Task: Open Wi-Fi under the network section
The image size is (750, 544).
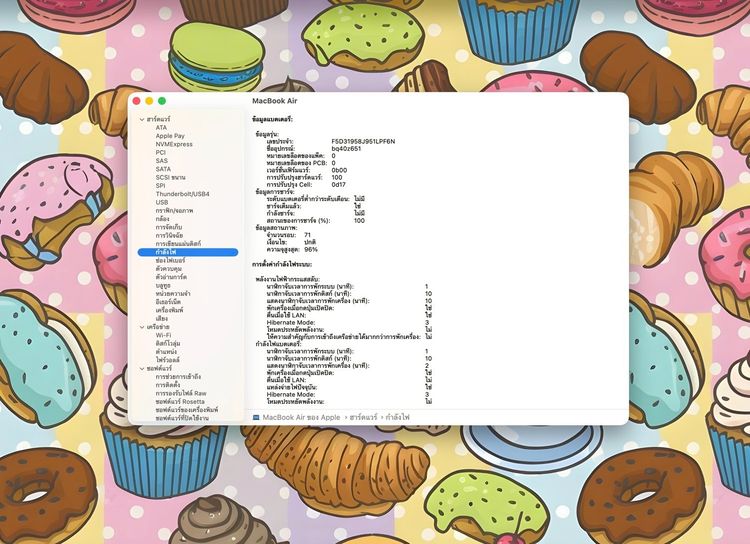Action: click(x=163, y=335)
